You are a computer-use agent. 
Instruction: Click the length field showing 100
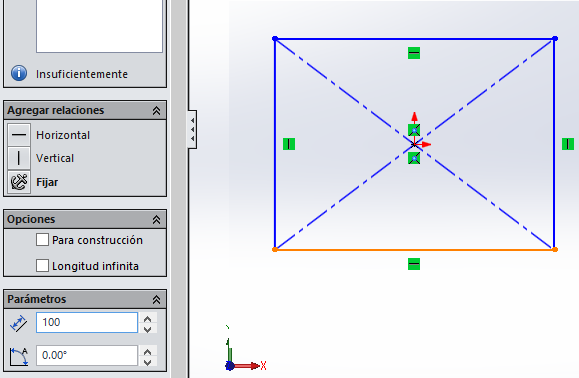coord(87,322)
